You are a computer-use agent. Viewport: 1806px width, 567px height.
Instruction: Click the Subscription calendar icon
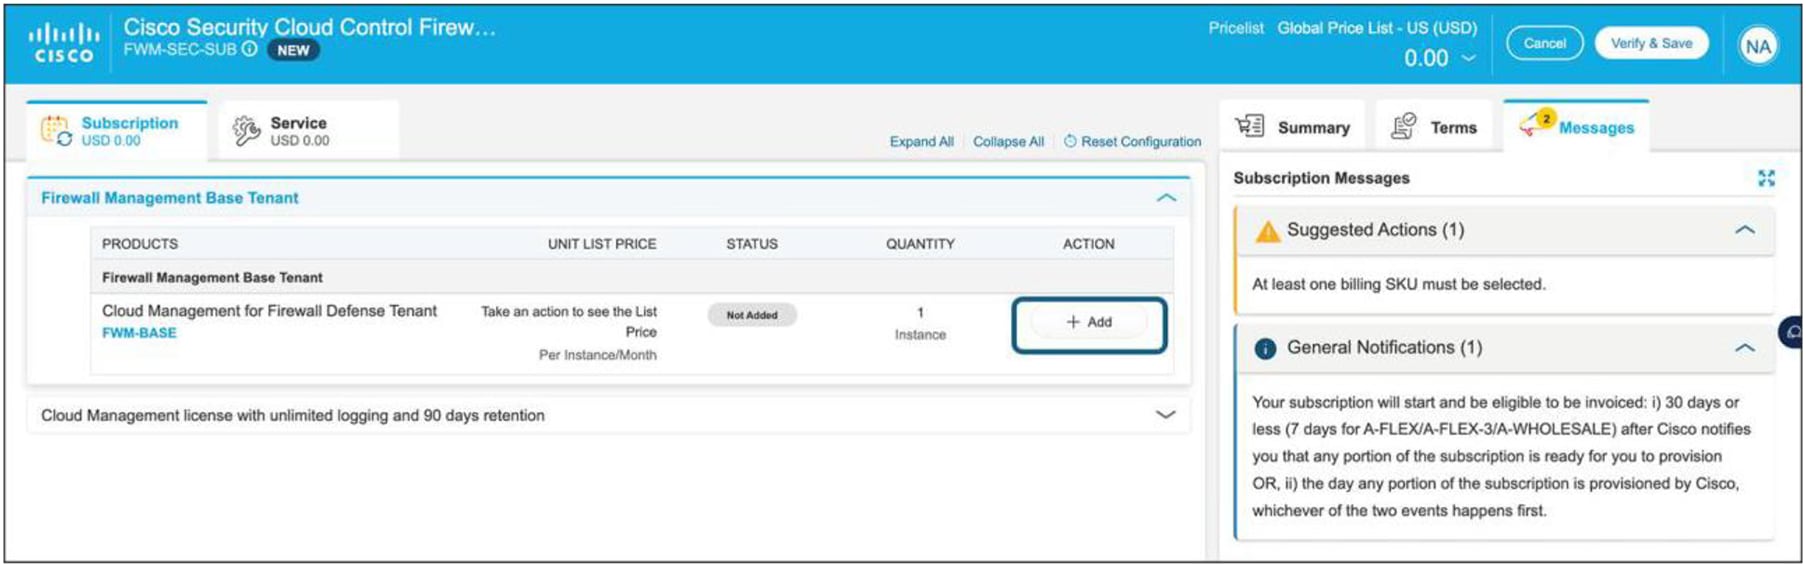coord(55,131)
